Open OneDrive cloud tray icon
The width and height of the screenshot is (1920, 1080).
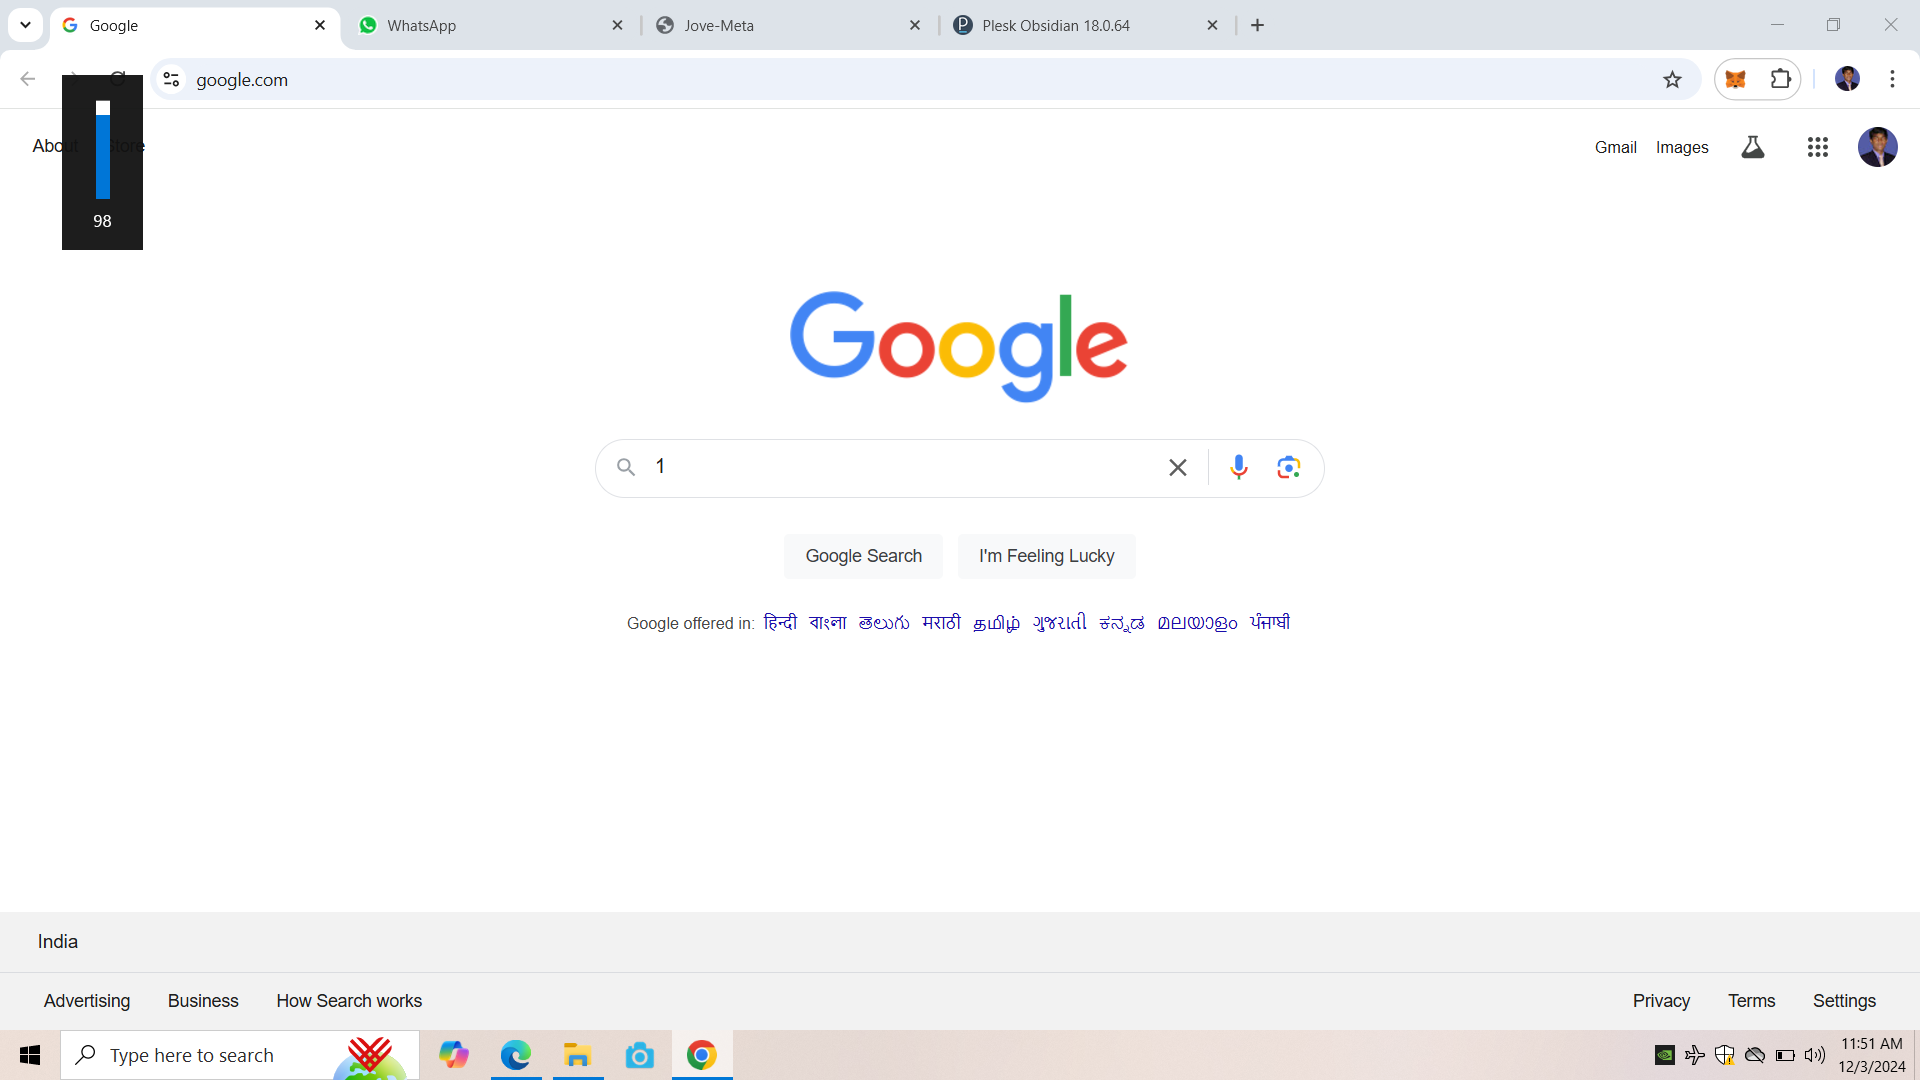pyautogui.click(x=1754, y=1055)
